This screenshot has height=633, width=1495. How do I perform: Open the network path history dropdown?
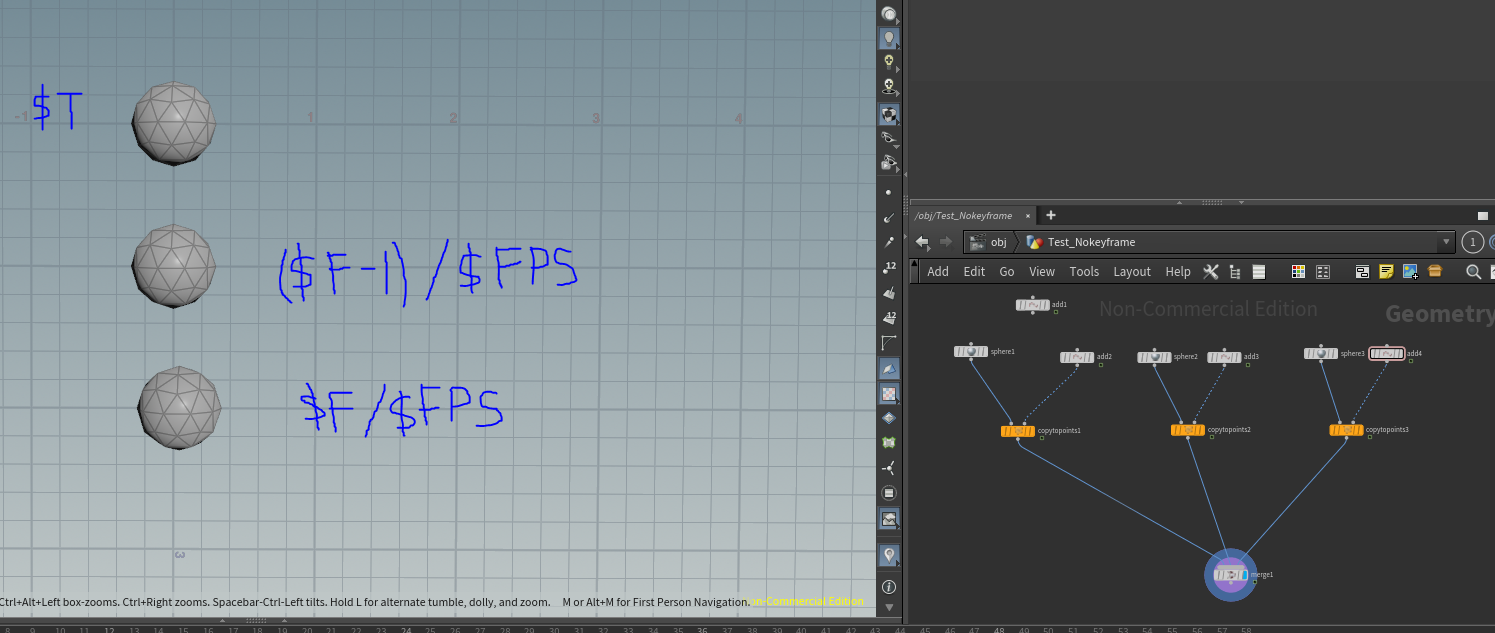(1445, 242)
